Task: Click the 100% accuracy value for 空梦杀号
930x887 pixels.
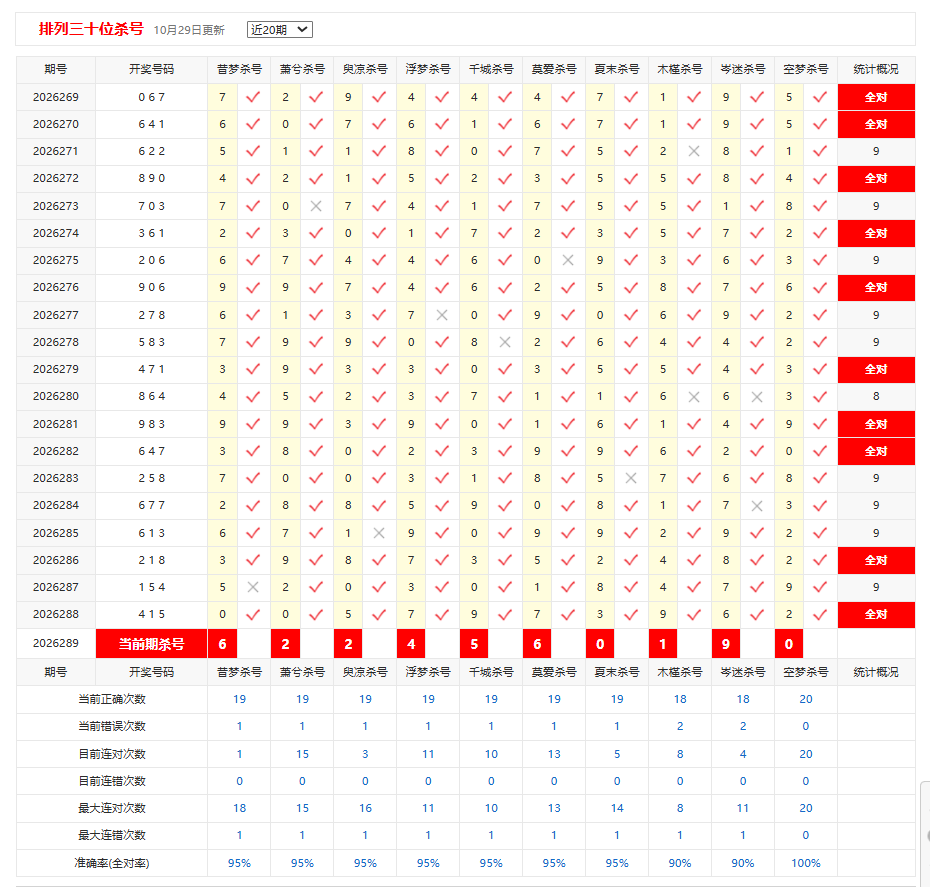Action: click(805, 863)
